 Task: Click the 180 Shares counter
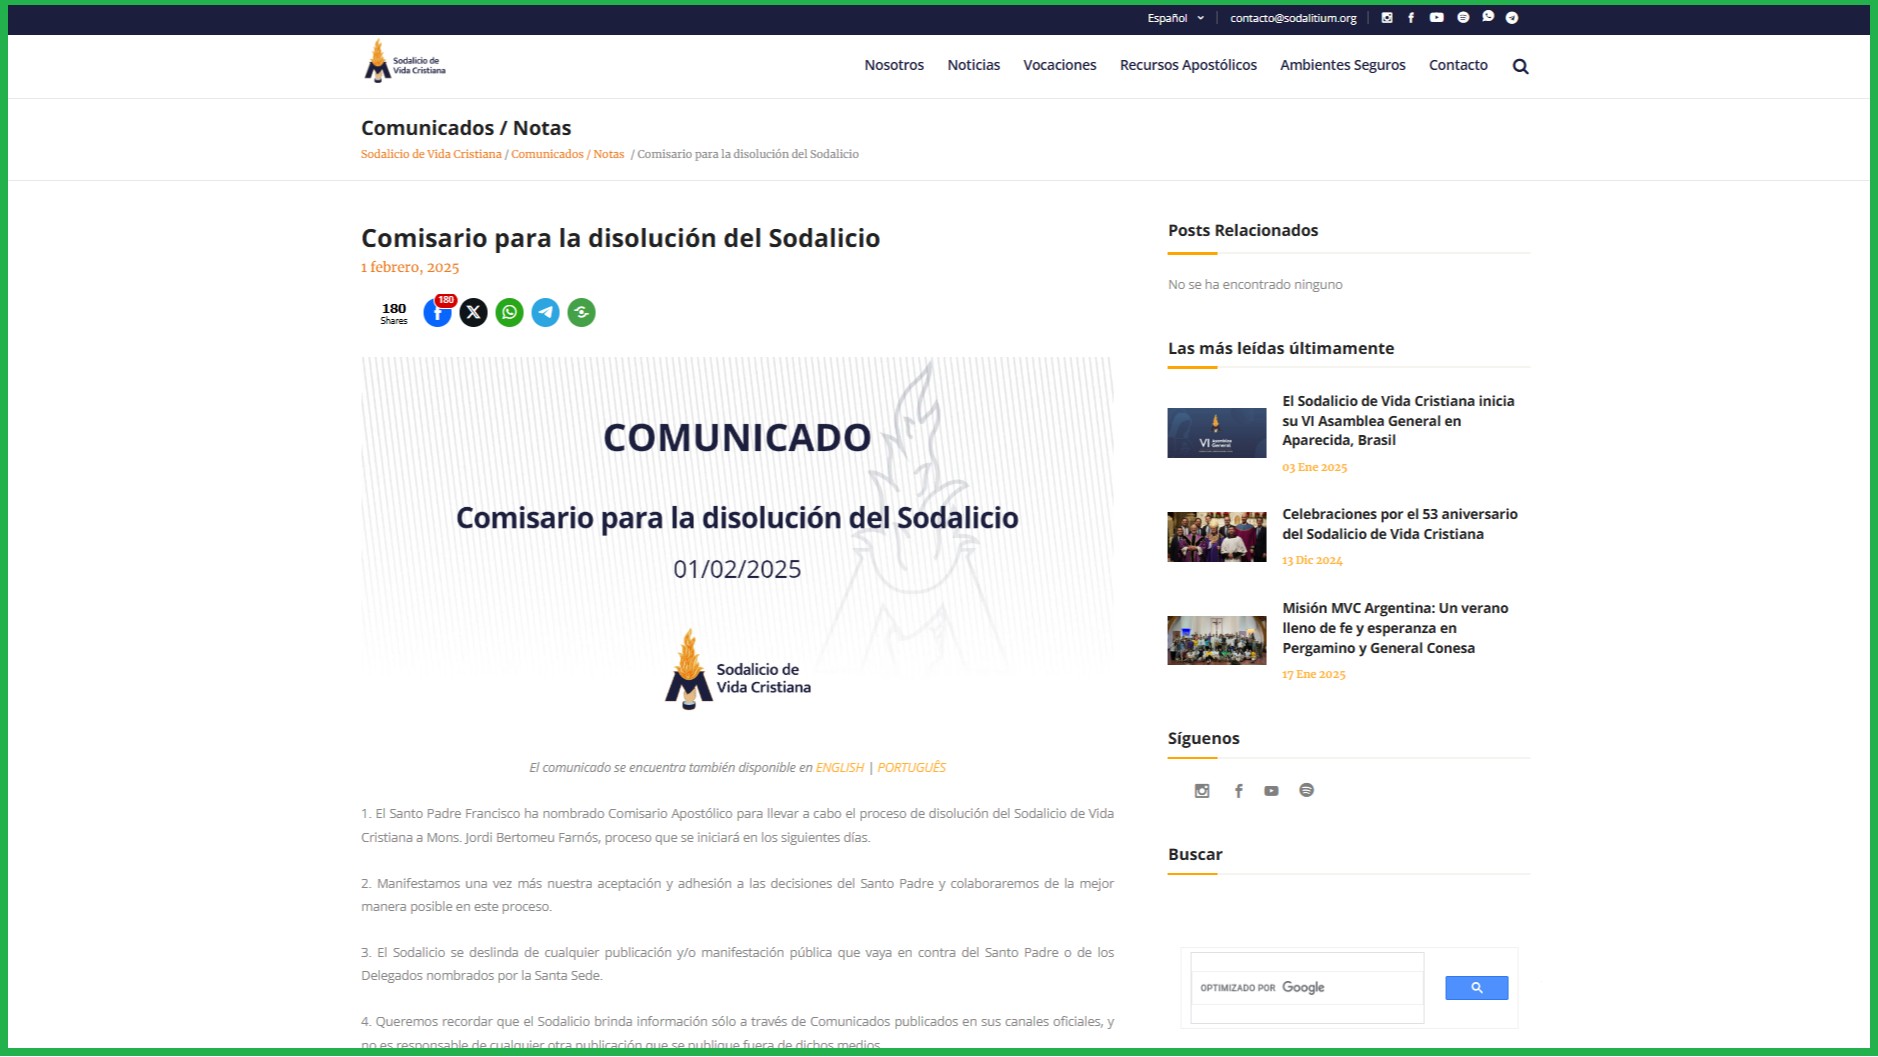click(394, 313)
